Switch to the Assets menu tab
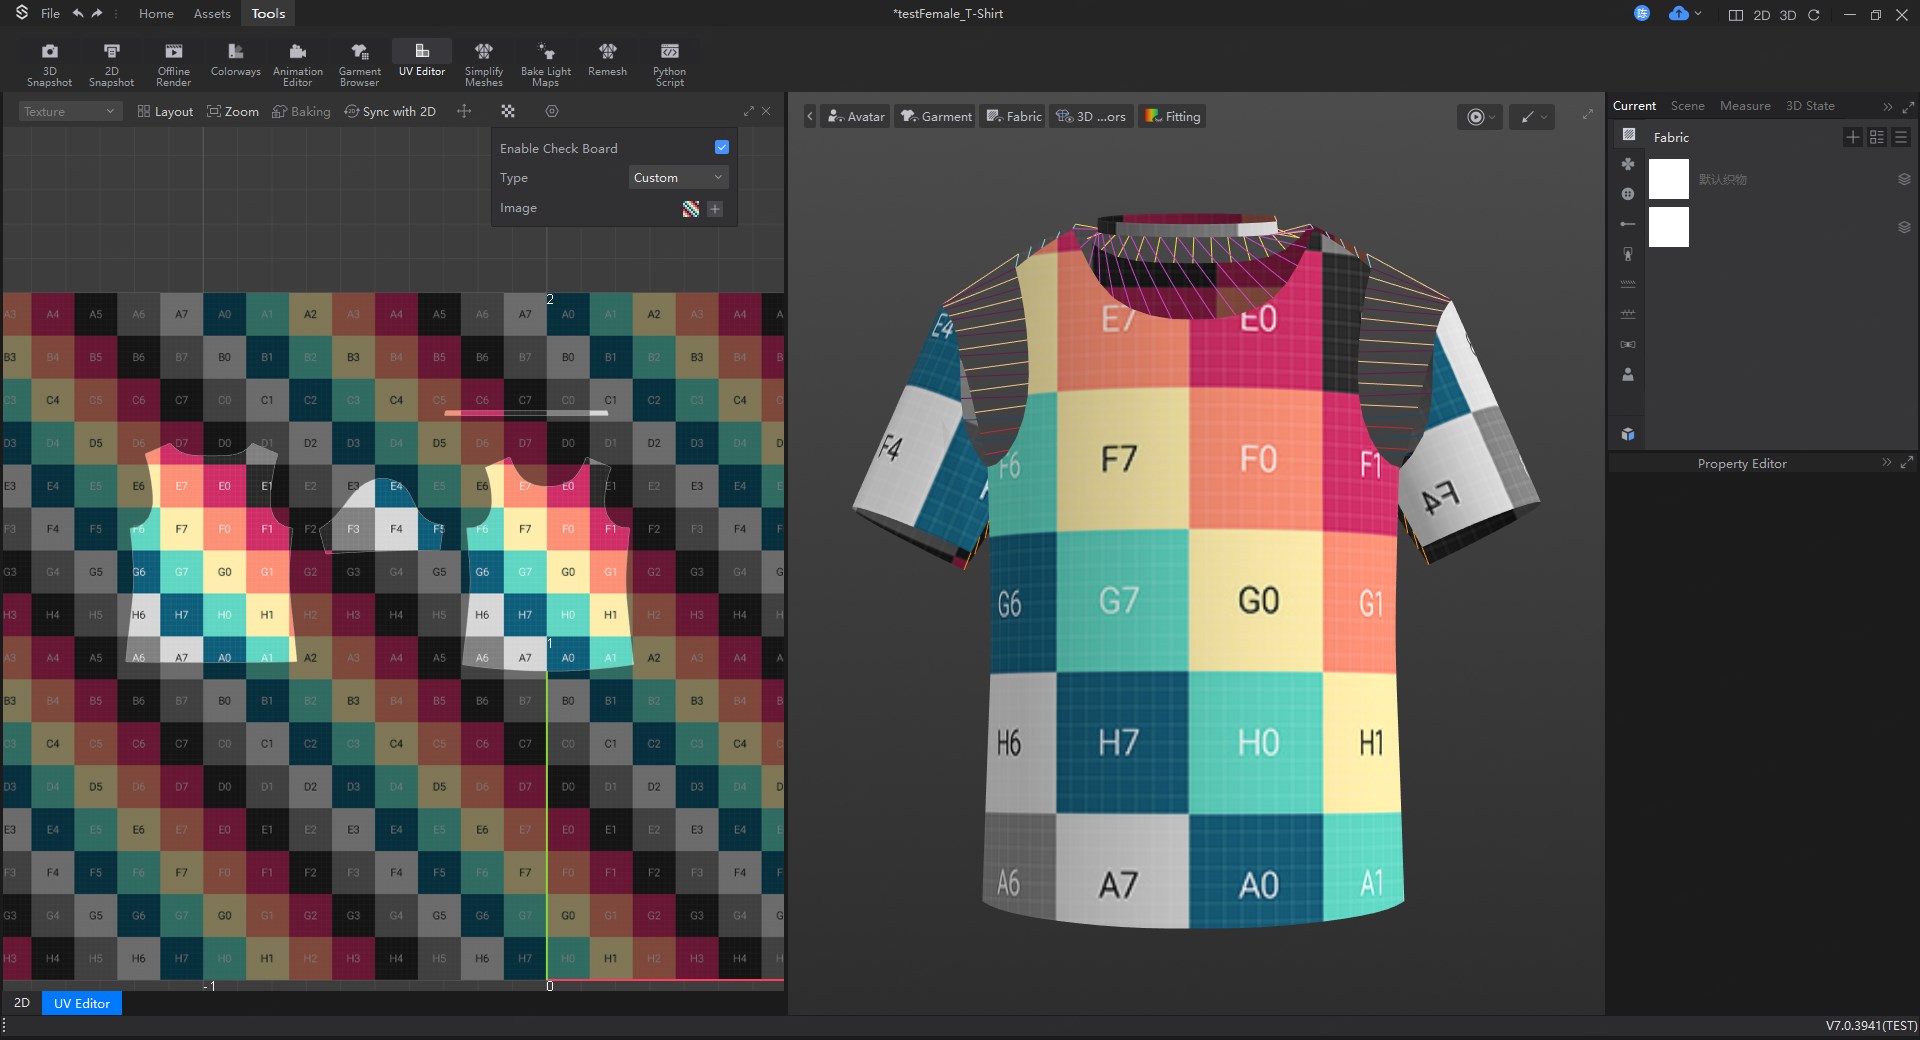This screenshot has width=1920, height=1040. tap(212, 14)
